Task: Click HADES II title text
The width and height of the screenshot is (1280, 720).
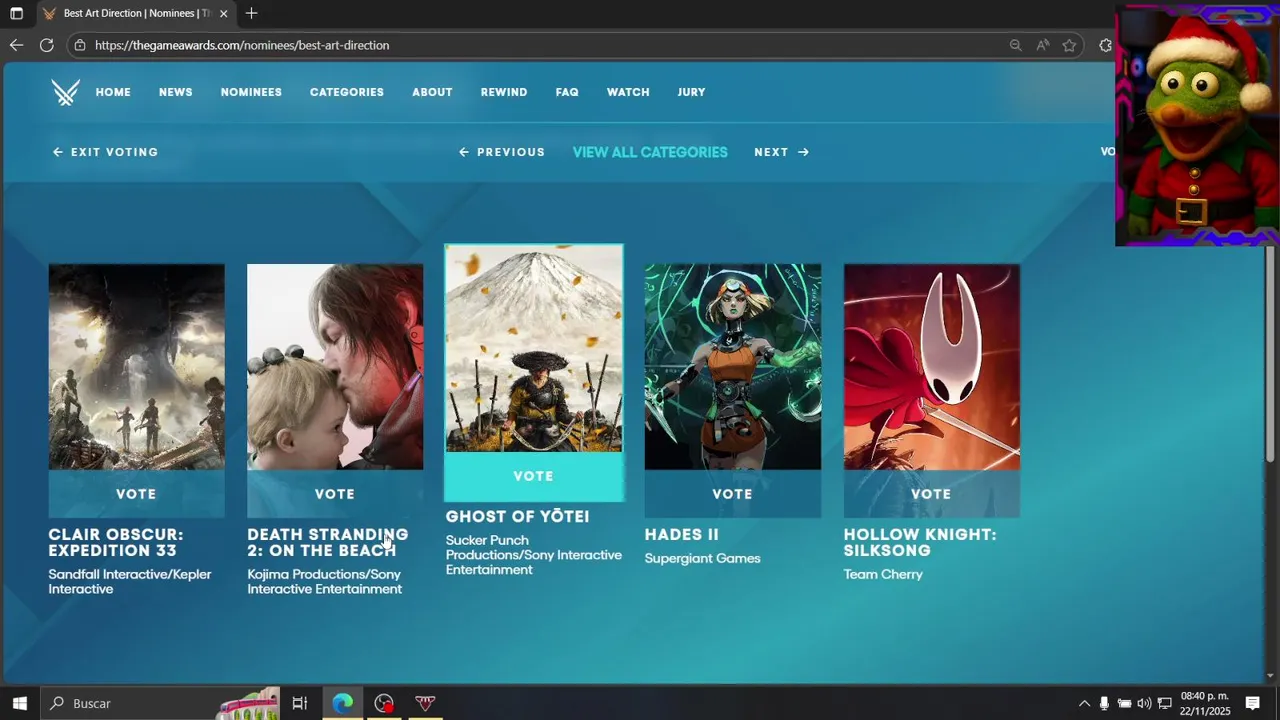Action: pos(682,535)
